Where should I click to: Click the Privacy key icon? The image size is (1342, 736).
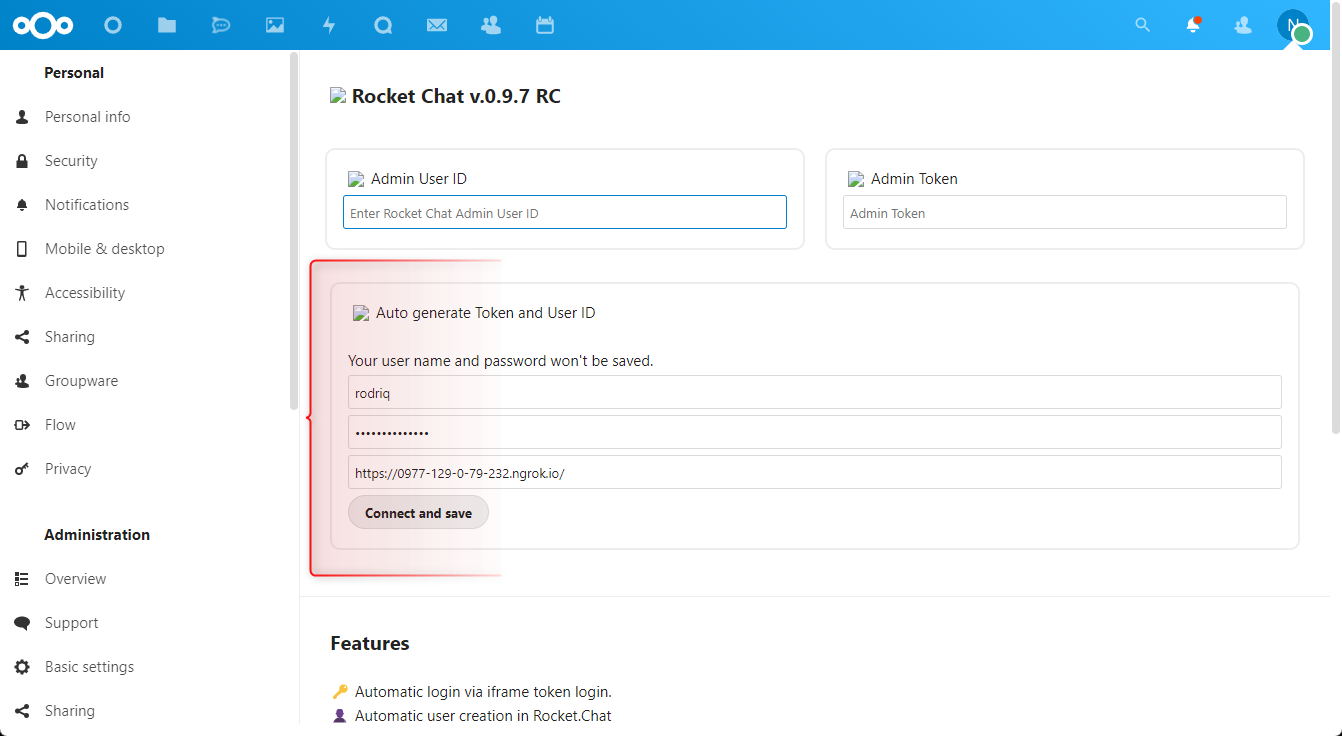tap(22, 469)
